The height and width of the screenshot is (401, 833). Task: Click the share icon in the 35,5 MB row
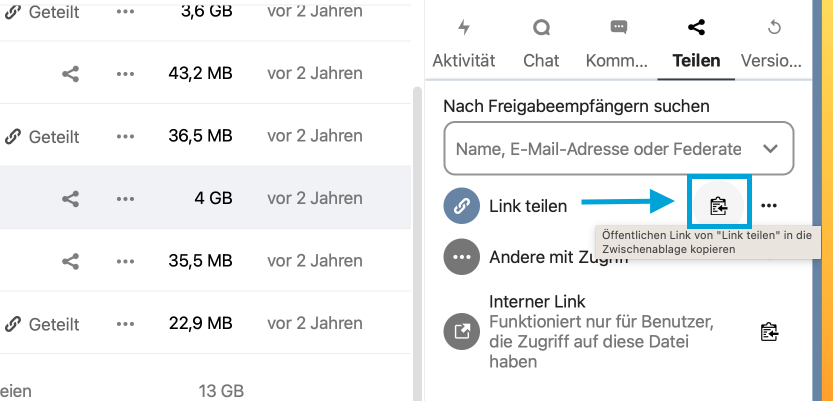click(70, 261)
